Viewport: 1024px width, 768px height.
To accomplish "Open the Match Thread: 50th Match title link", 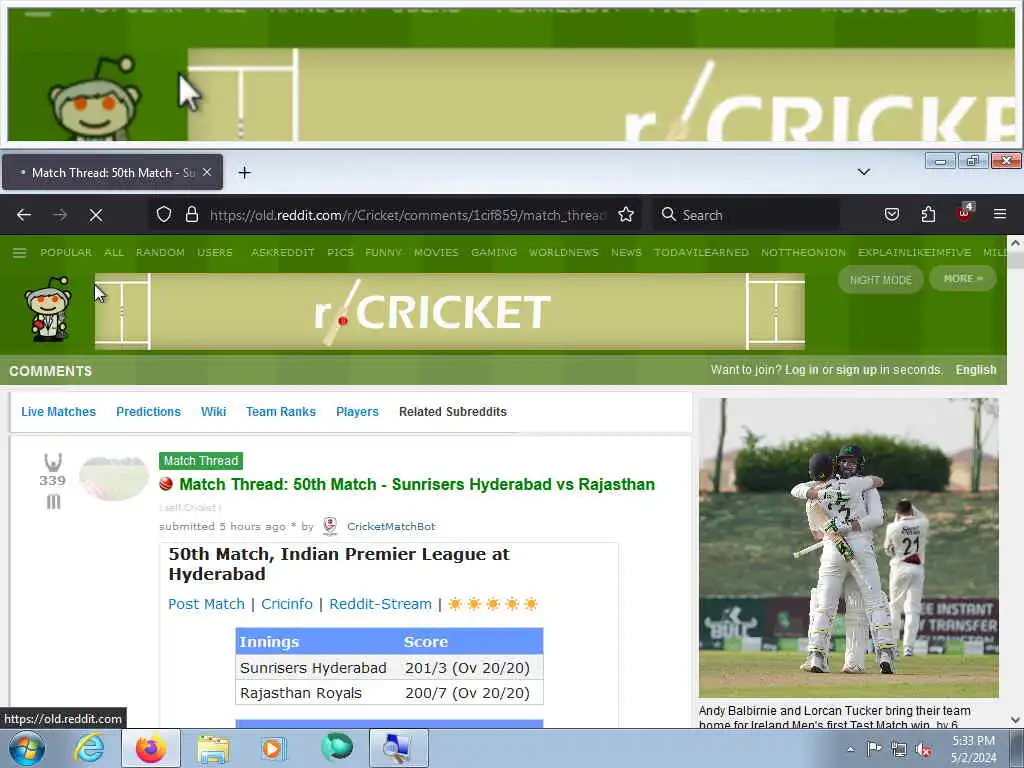I will pos(417,485).
